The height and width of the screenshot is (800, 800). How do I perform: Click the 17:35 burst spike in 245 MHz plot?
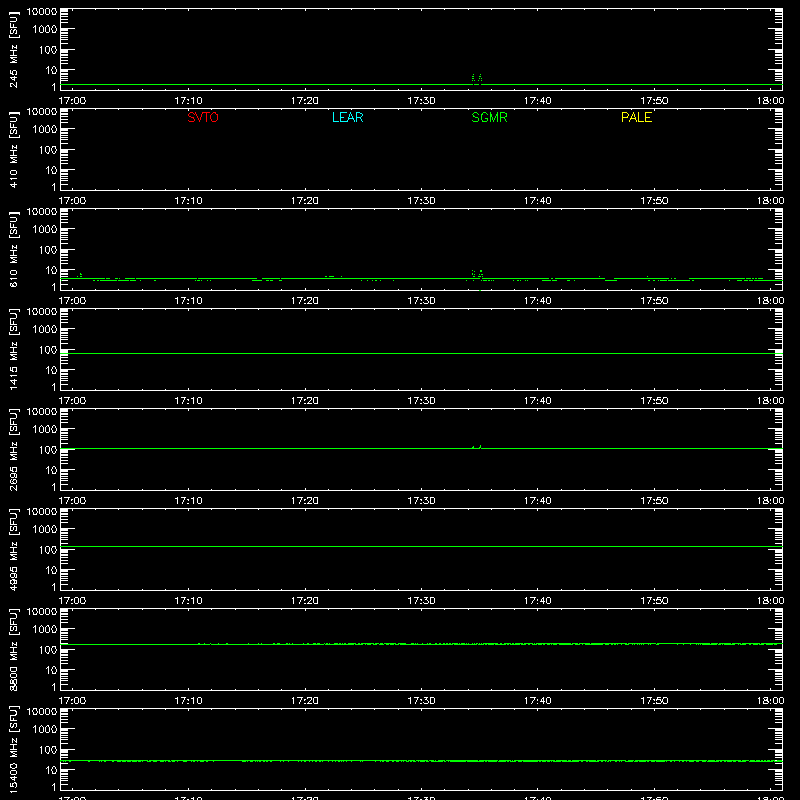point(477,78)
